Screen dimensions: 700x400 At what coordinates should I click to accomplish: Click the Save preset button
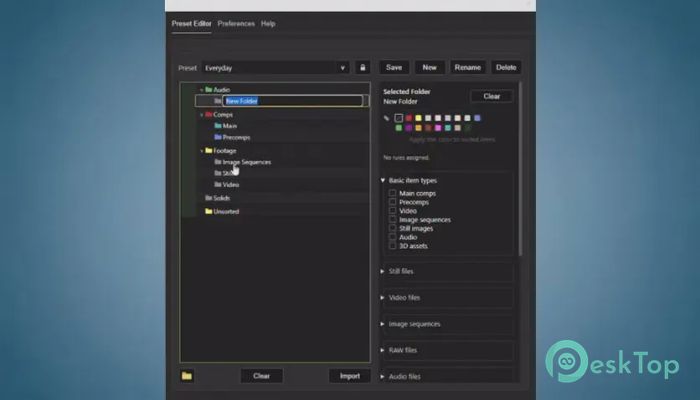point(394,67)
